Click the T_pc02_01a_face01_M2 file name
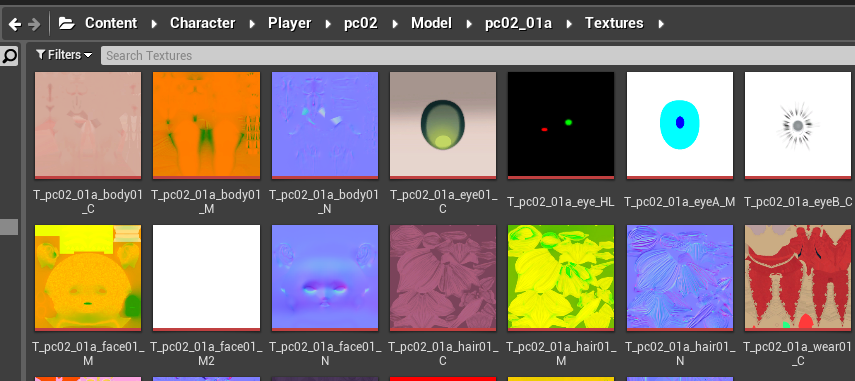This screenshot has height=381, width=855. click(x=206, y=354)
